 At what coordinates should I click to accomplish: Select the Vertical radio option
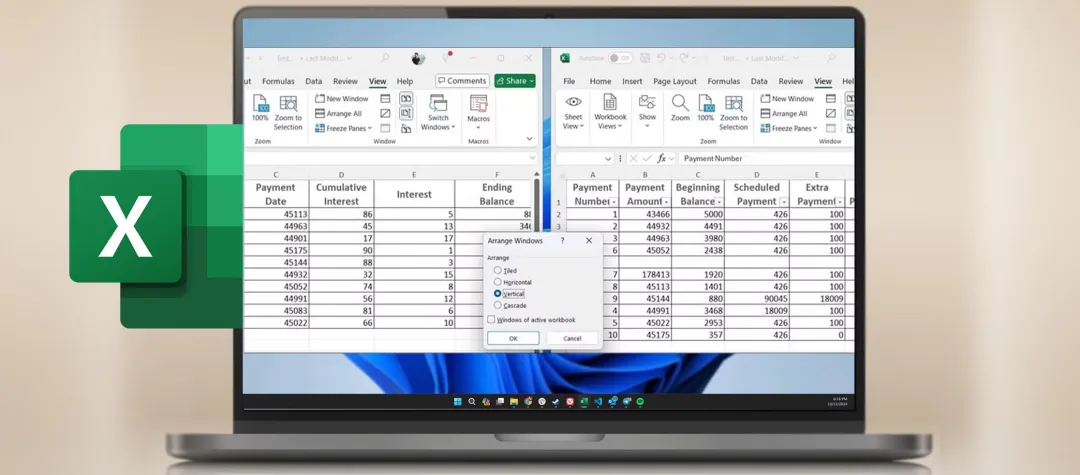click(x=497, y=293)
